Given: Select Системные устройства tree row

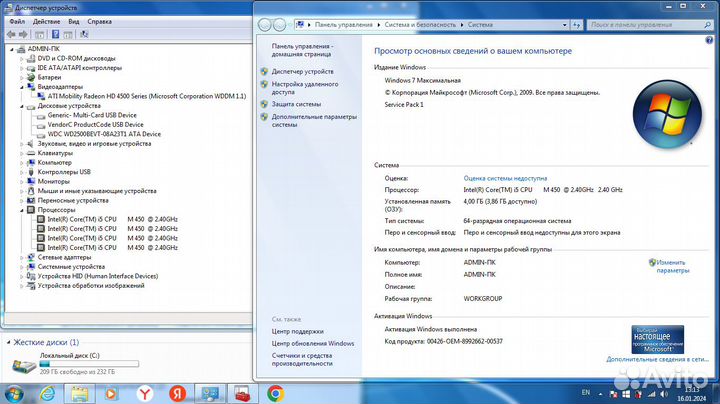Looking at the screenshot, I should (71, 267).
